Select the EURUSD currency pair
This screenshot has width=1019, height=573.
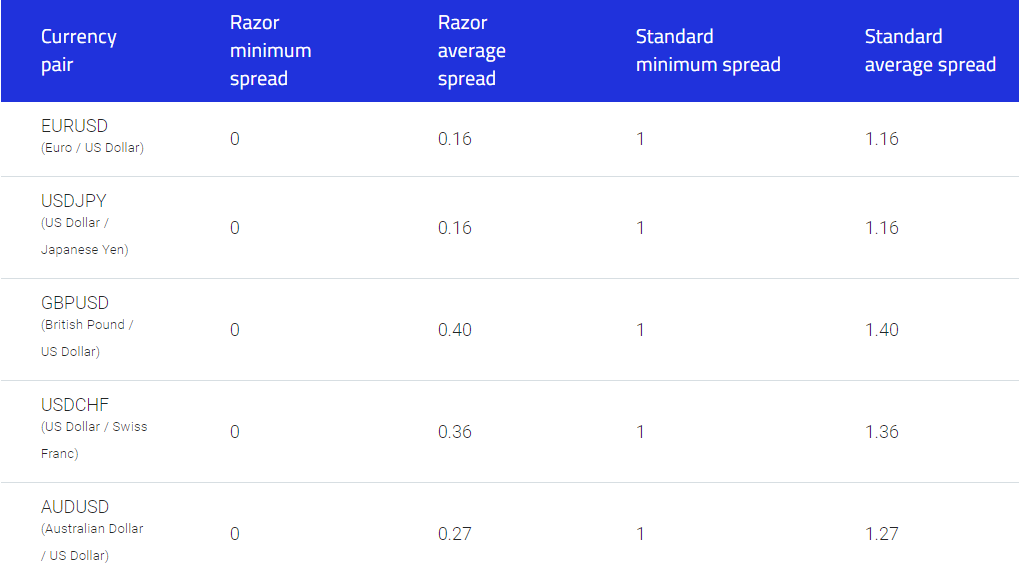pyautogui.click(x=74, y=126)
